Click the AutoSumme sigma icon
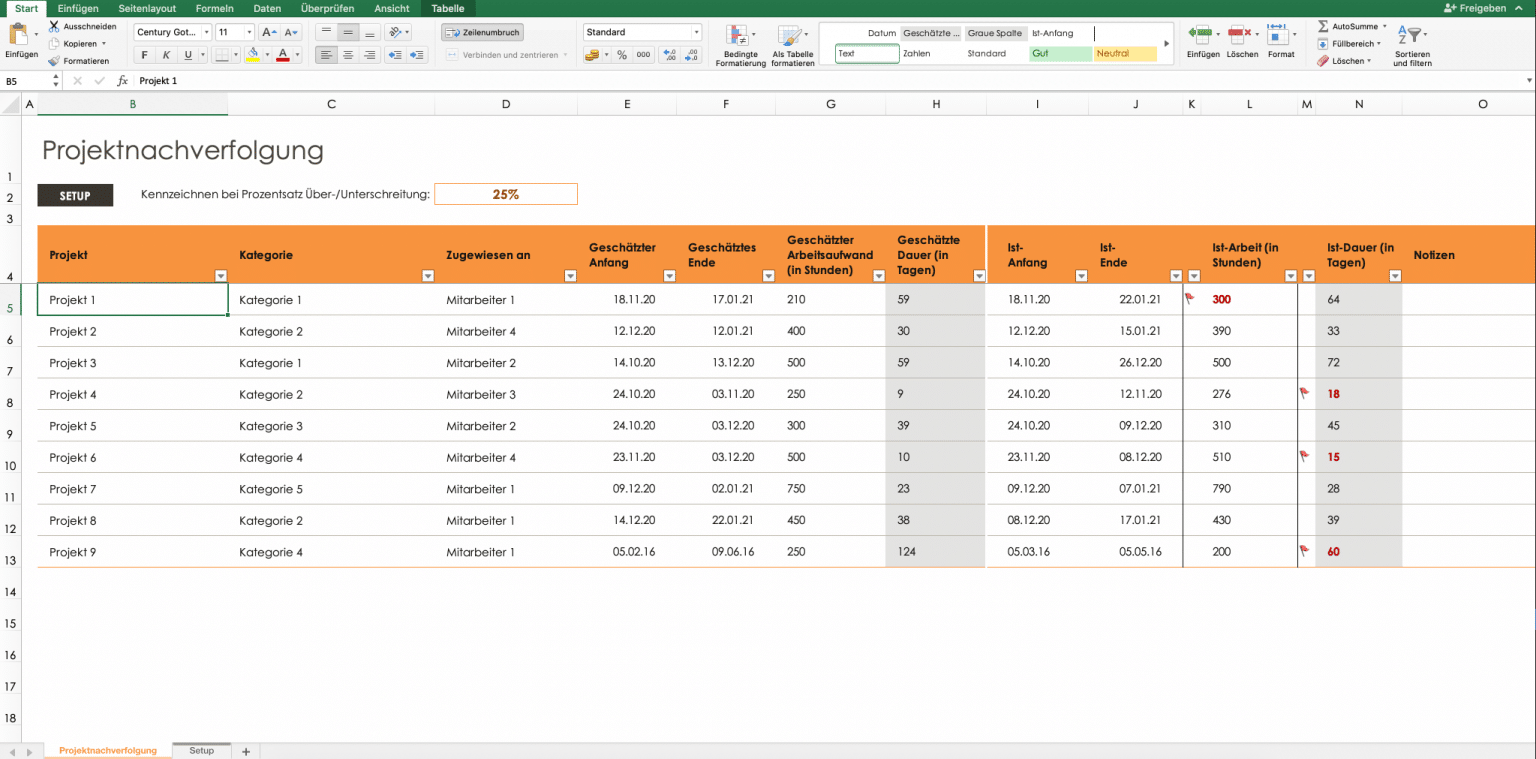The height and width of the screenshot is (759, 1536). click(x=1323, y=26)
